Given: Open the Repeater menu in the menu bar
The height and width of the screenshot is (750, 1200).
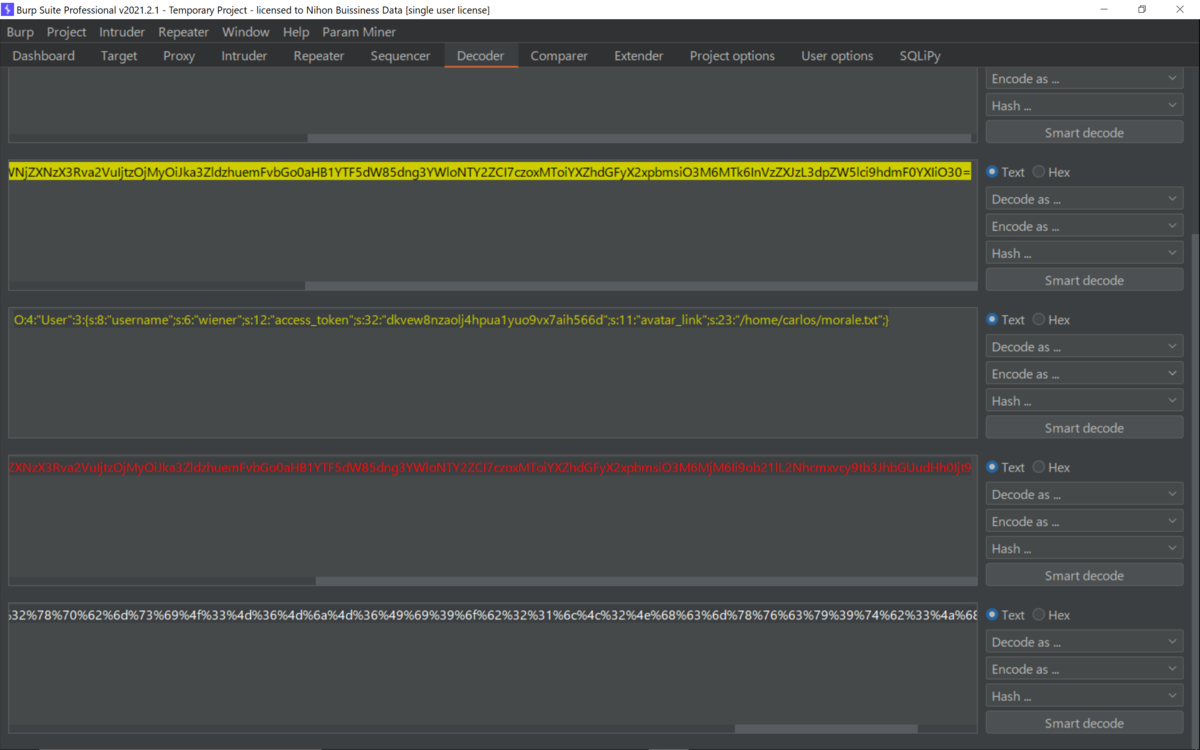Looking at the screenshot, I should [x=184, y=32].
